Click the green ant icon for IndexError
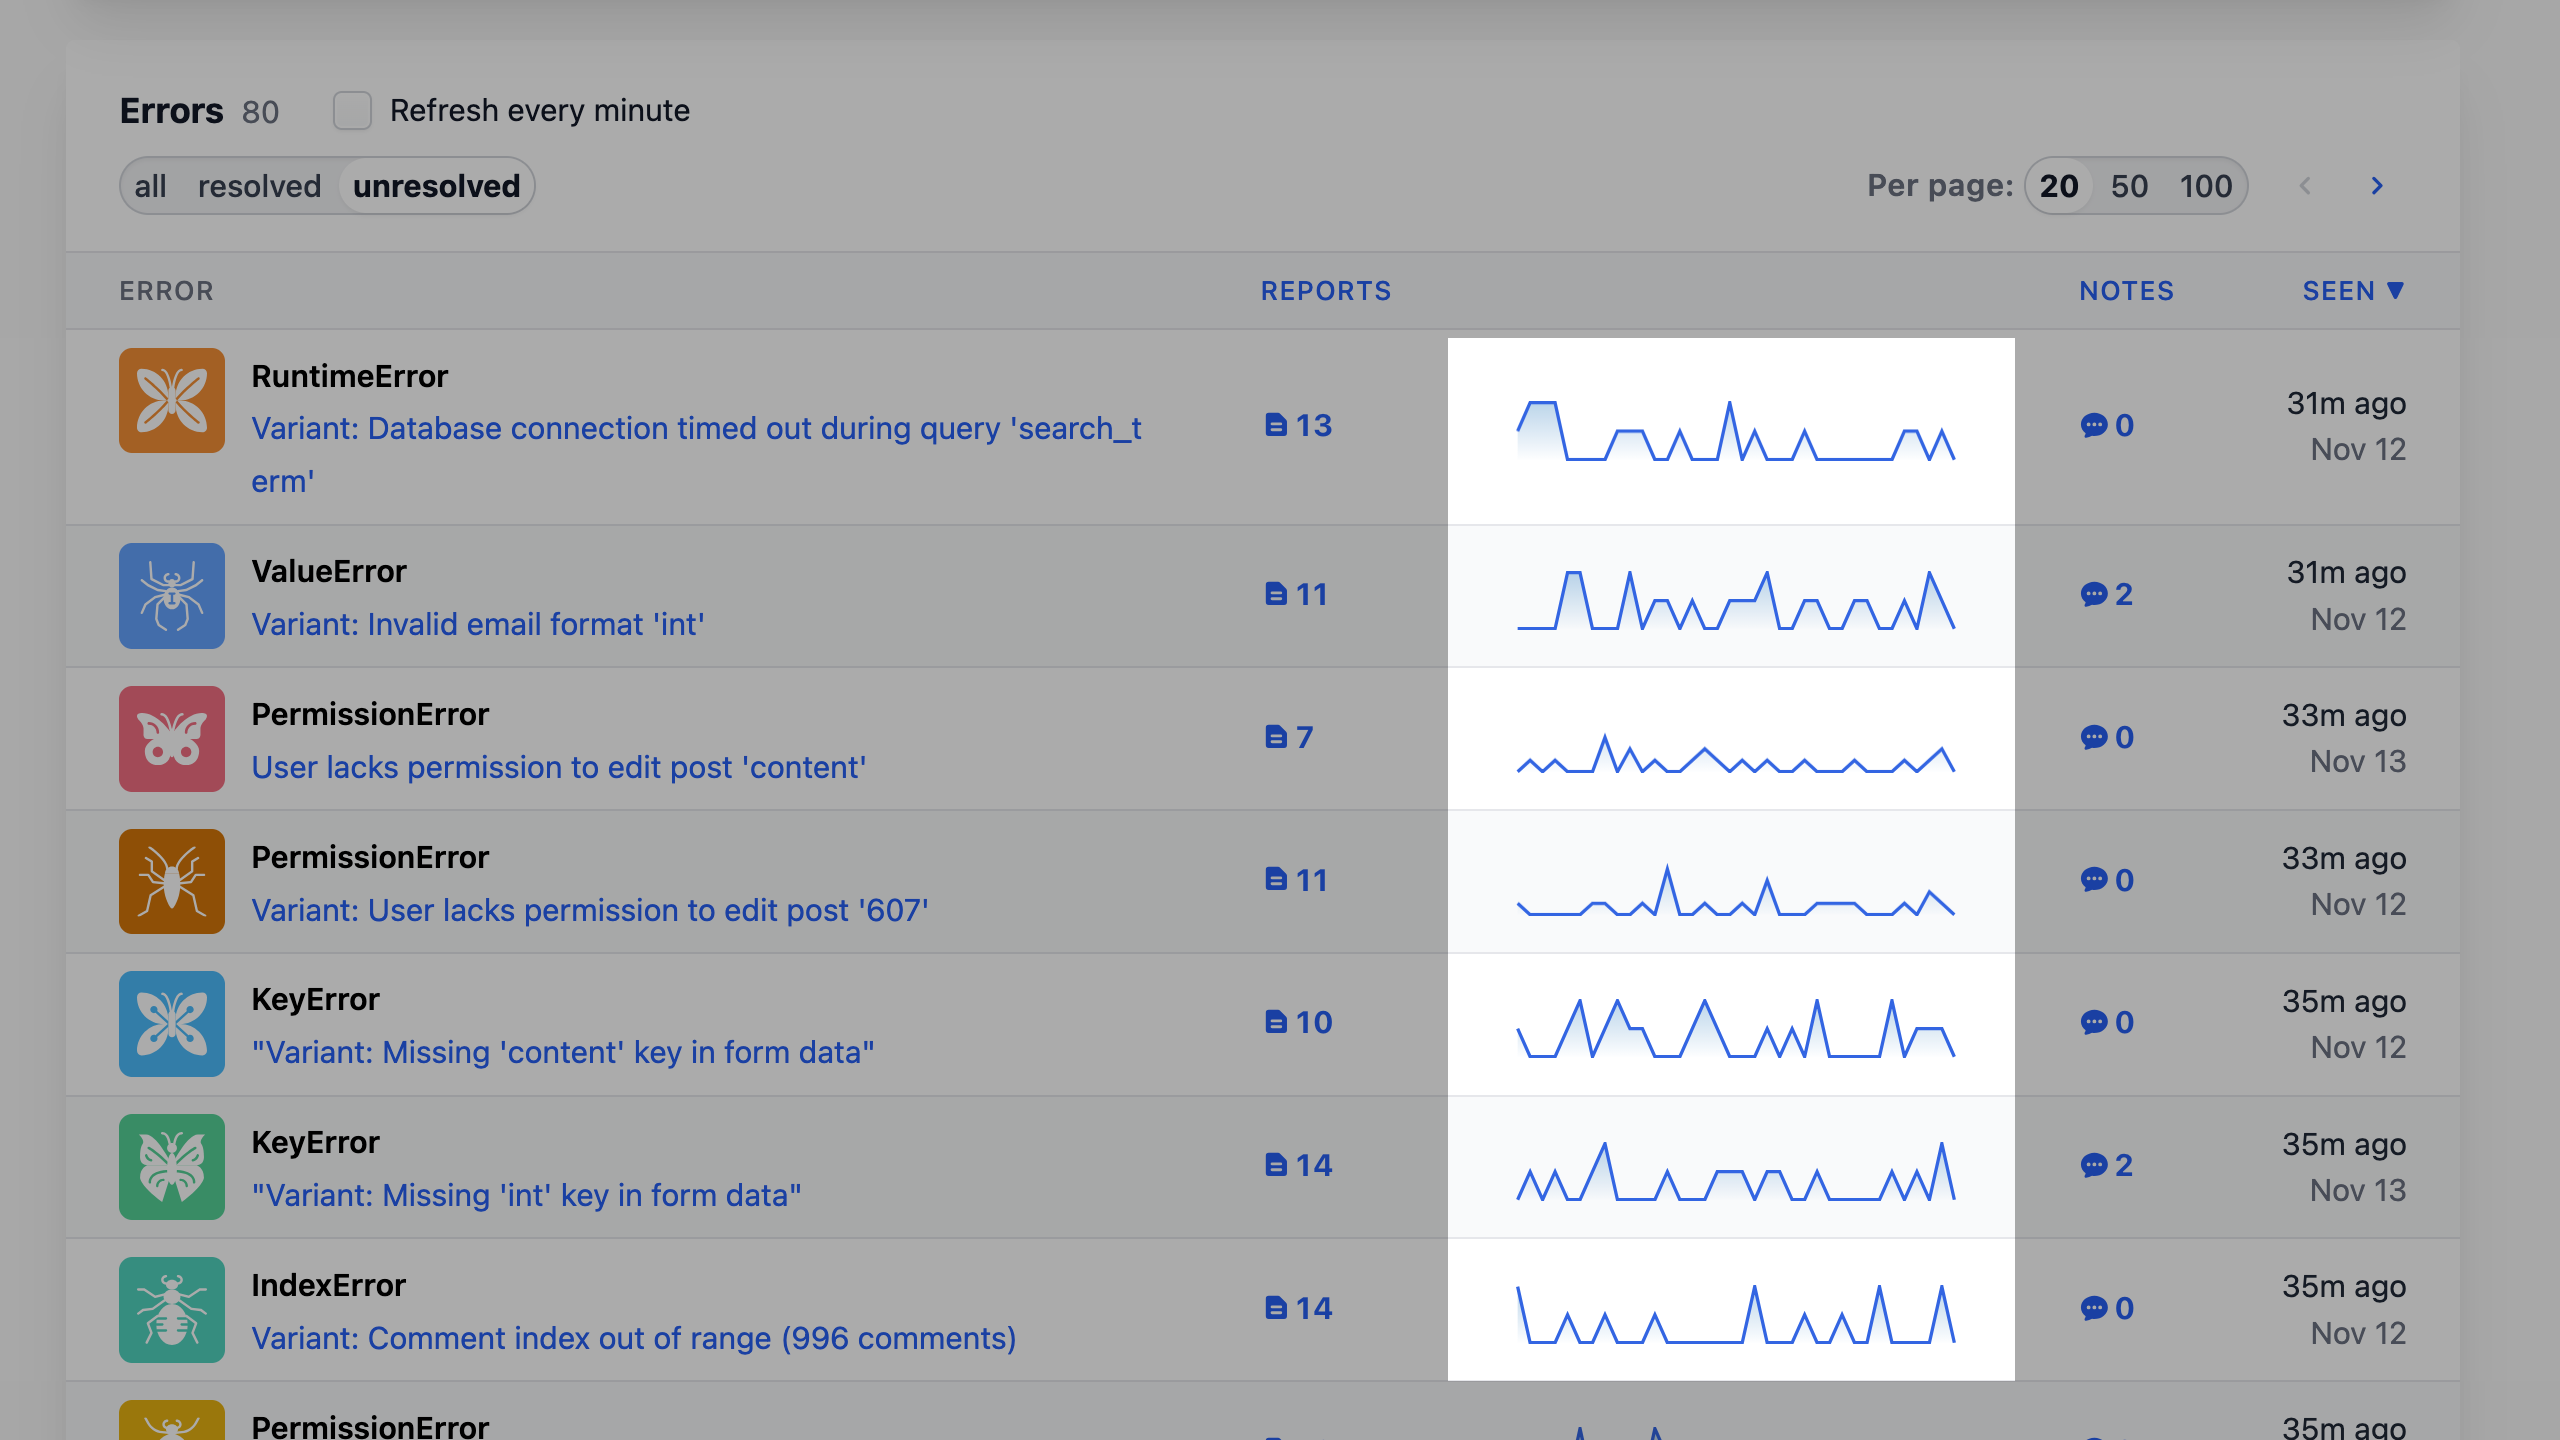Image resolution: width=2560 pixels, height=1440 pixels. pyautogui.click(x=172, y=1310)
